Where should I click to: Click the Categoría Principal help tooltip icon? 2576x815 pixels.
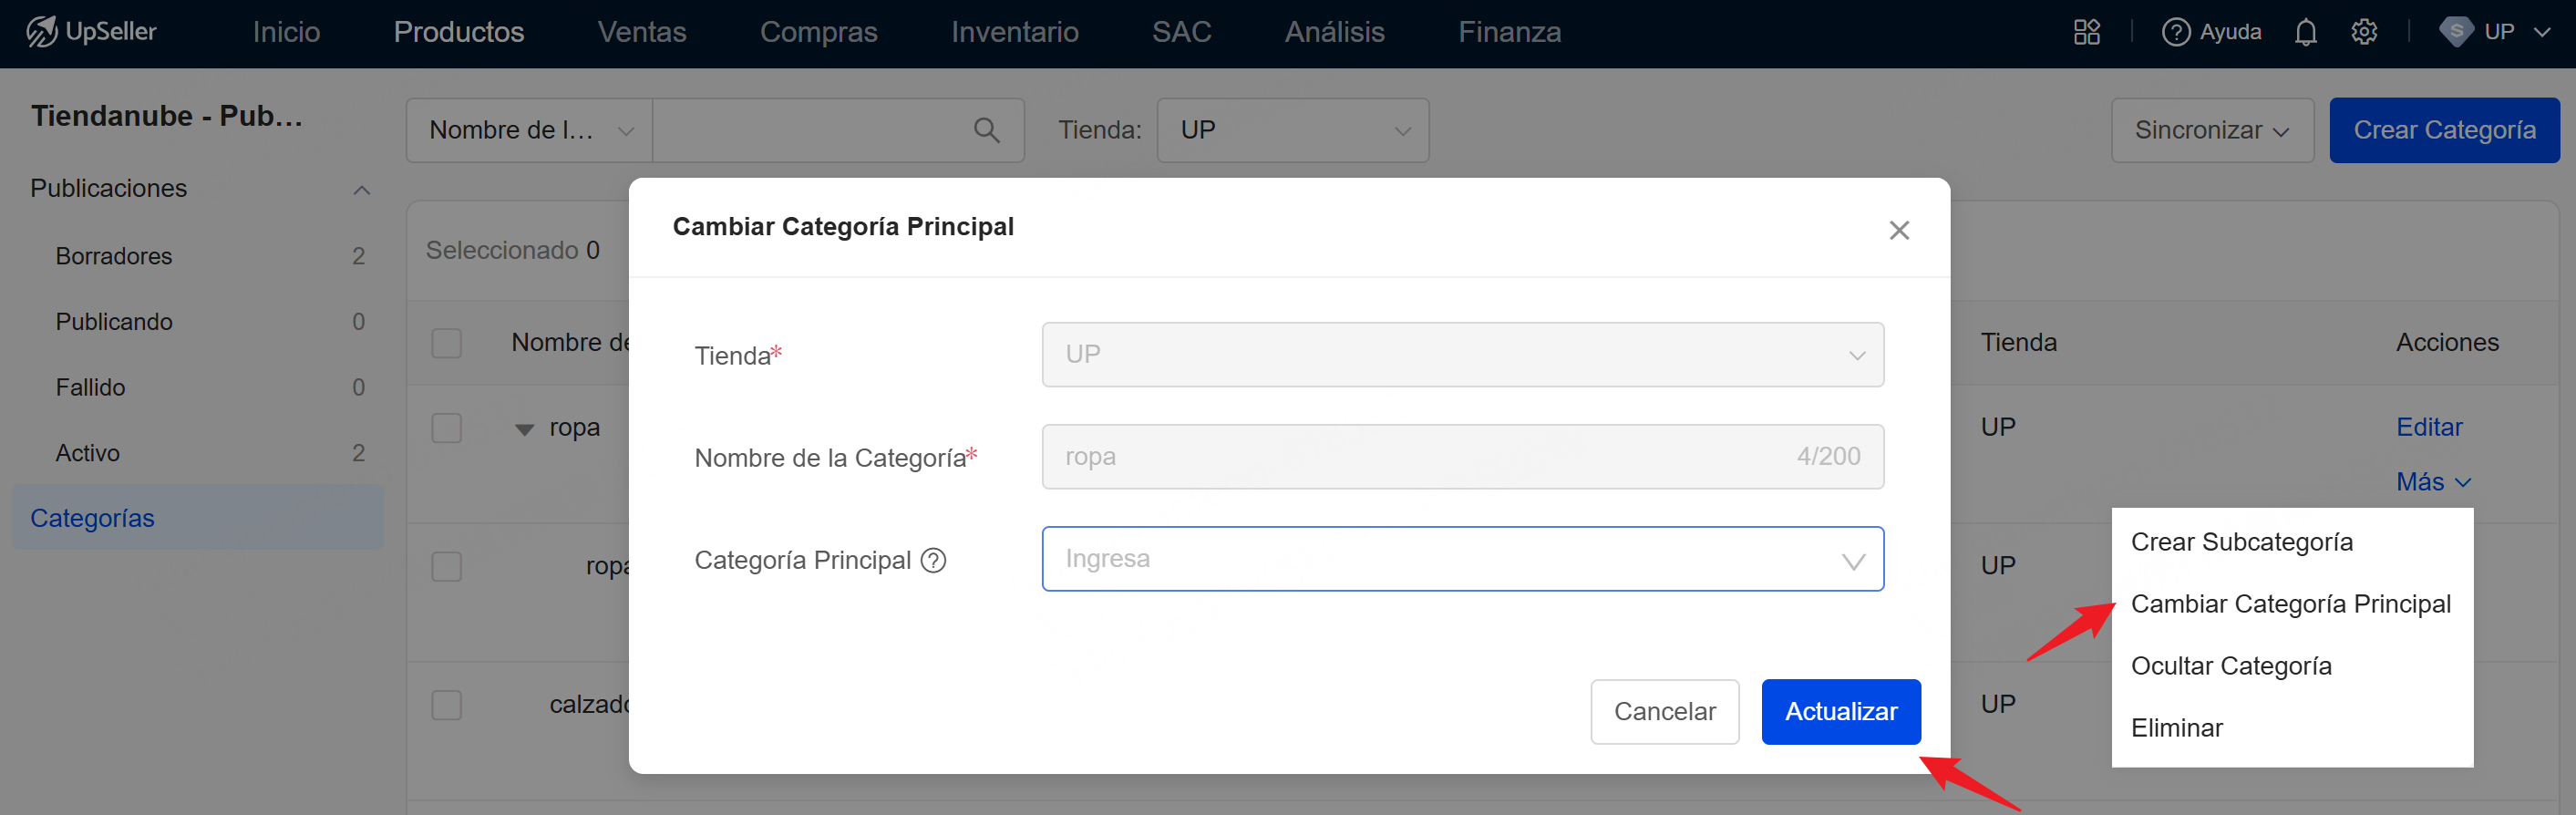point(933,560)
